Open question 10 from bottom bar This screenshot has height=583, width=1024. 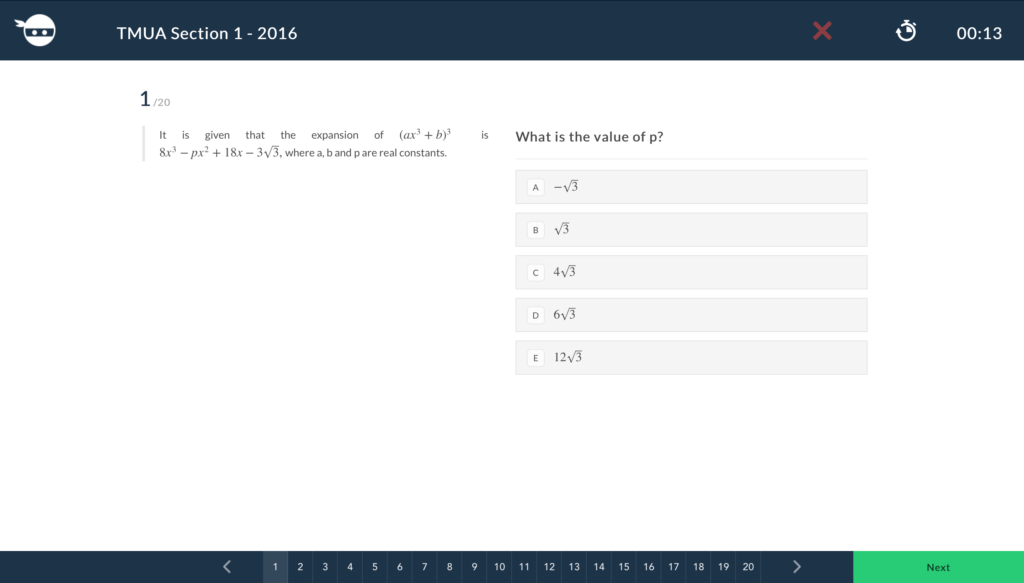click(500, 567)
